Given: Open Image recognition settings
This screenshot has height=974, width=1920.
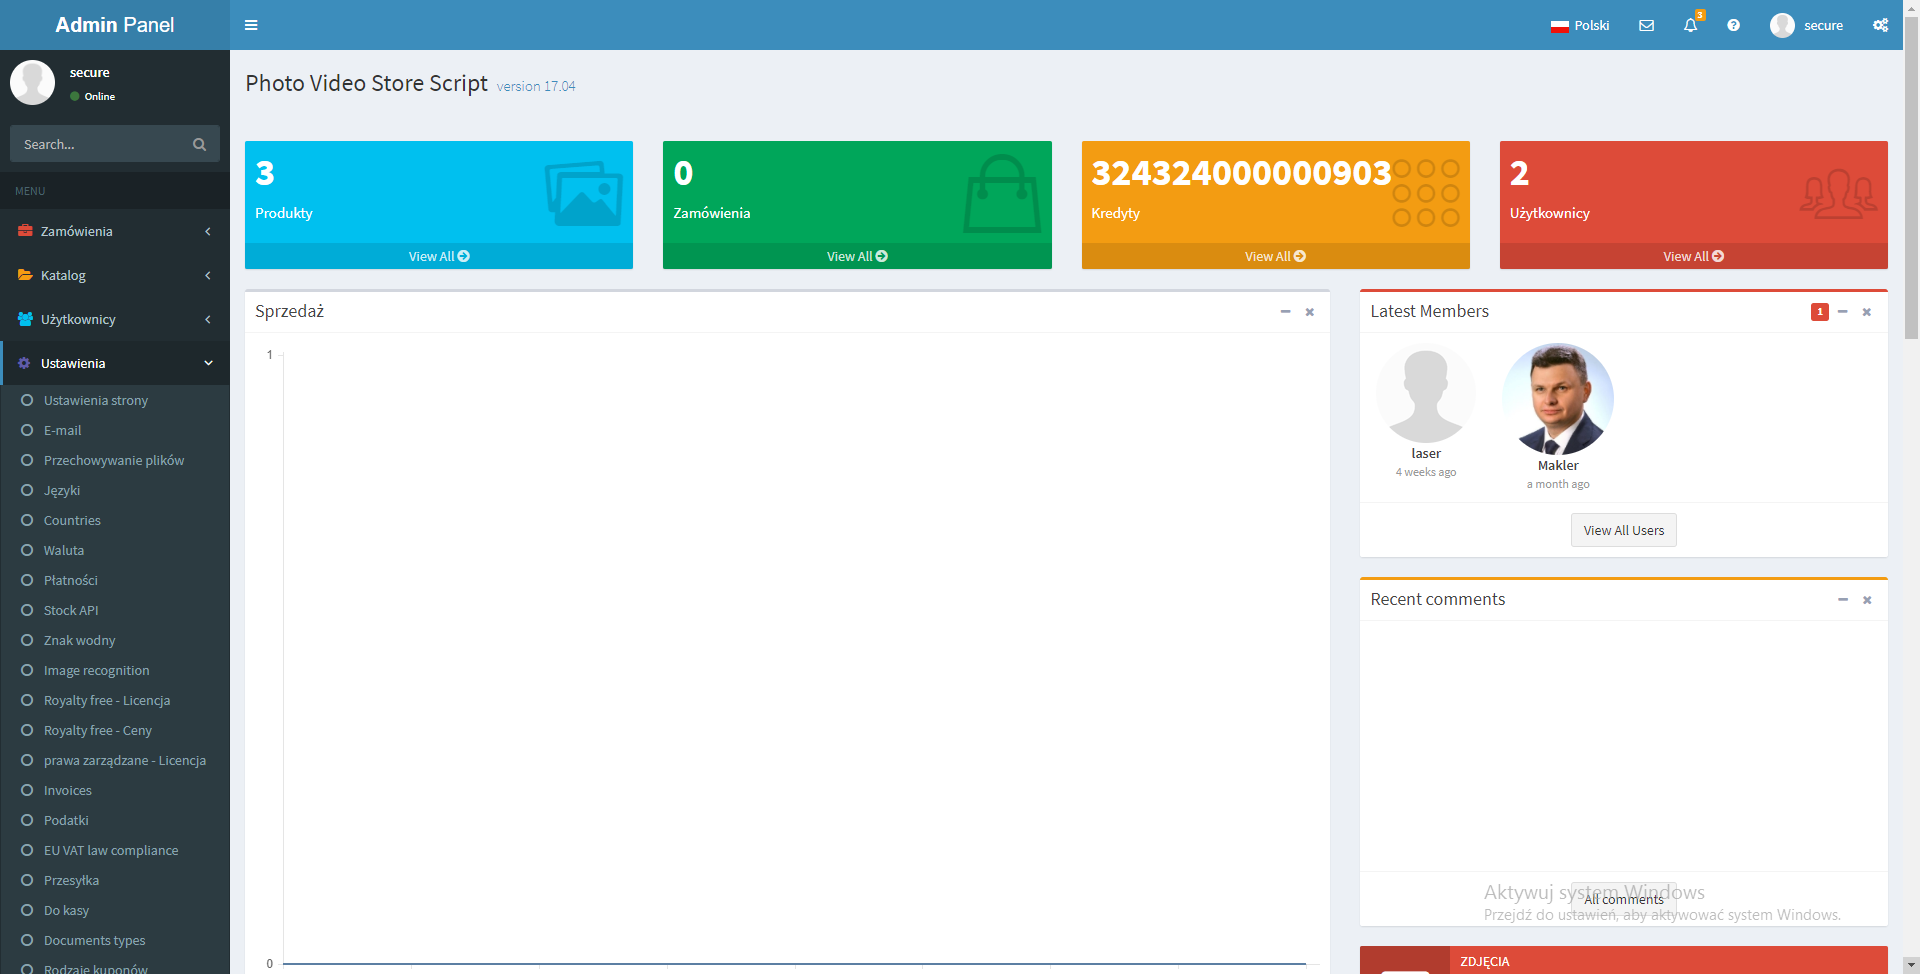Looking at the screenshot, I should pyautogui.click(x=97, y=670).
